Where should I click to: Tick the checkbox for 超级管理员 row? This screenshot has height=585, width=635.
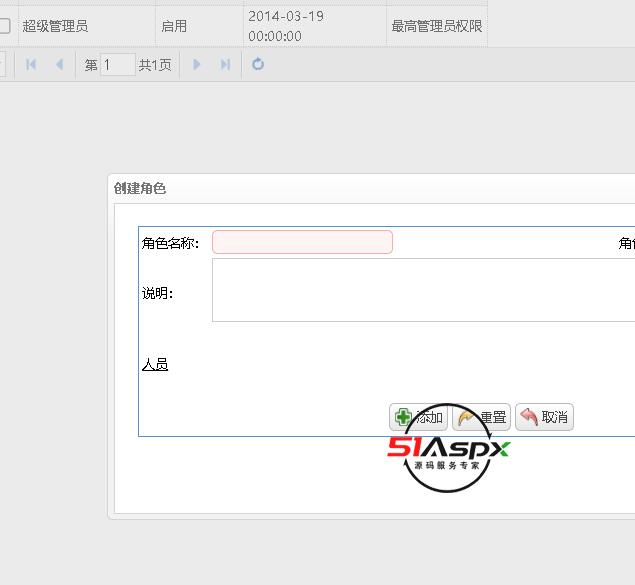tap(5, 26)
